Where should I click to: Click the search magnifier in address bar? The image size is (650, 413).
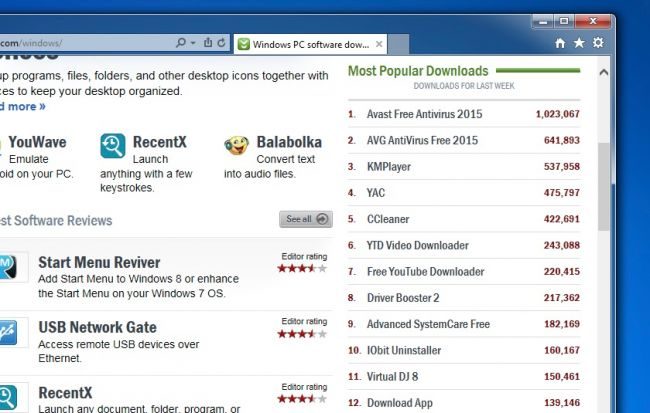[181, 42]
